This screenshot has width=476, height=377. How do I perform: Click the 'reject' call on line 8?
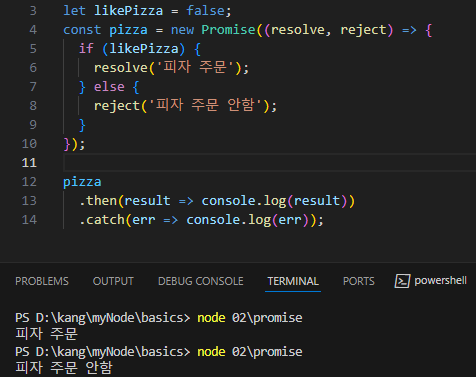[117, 106]
